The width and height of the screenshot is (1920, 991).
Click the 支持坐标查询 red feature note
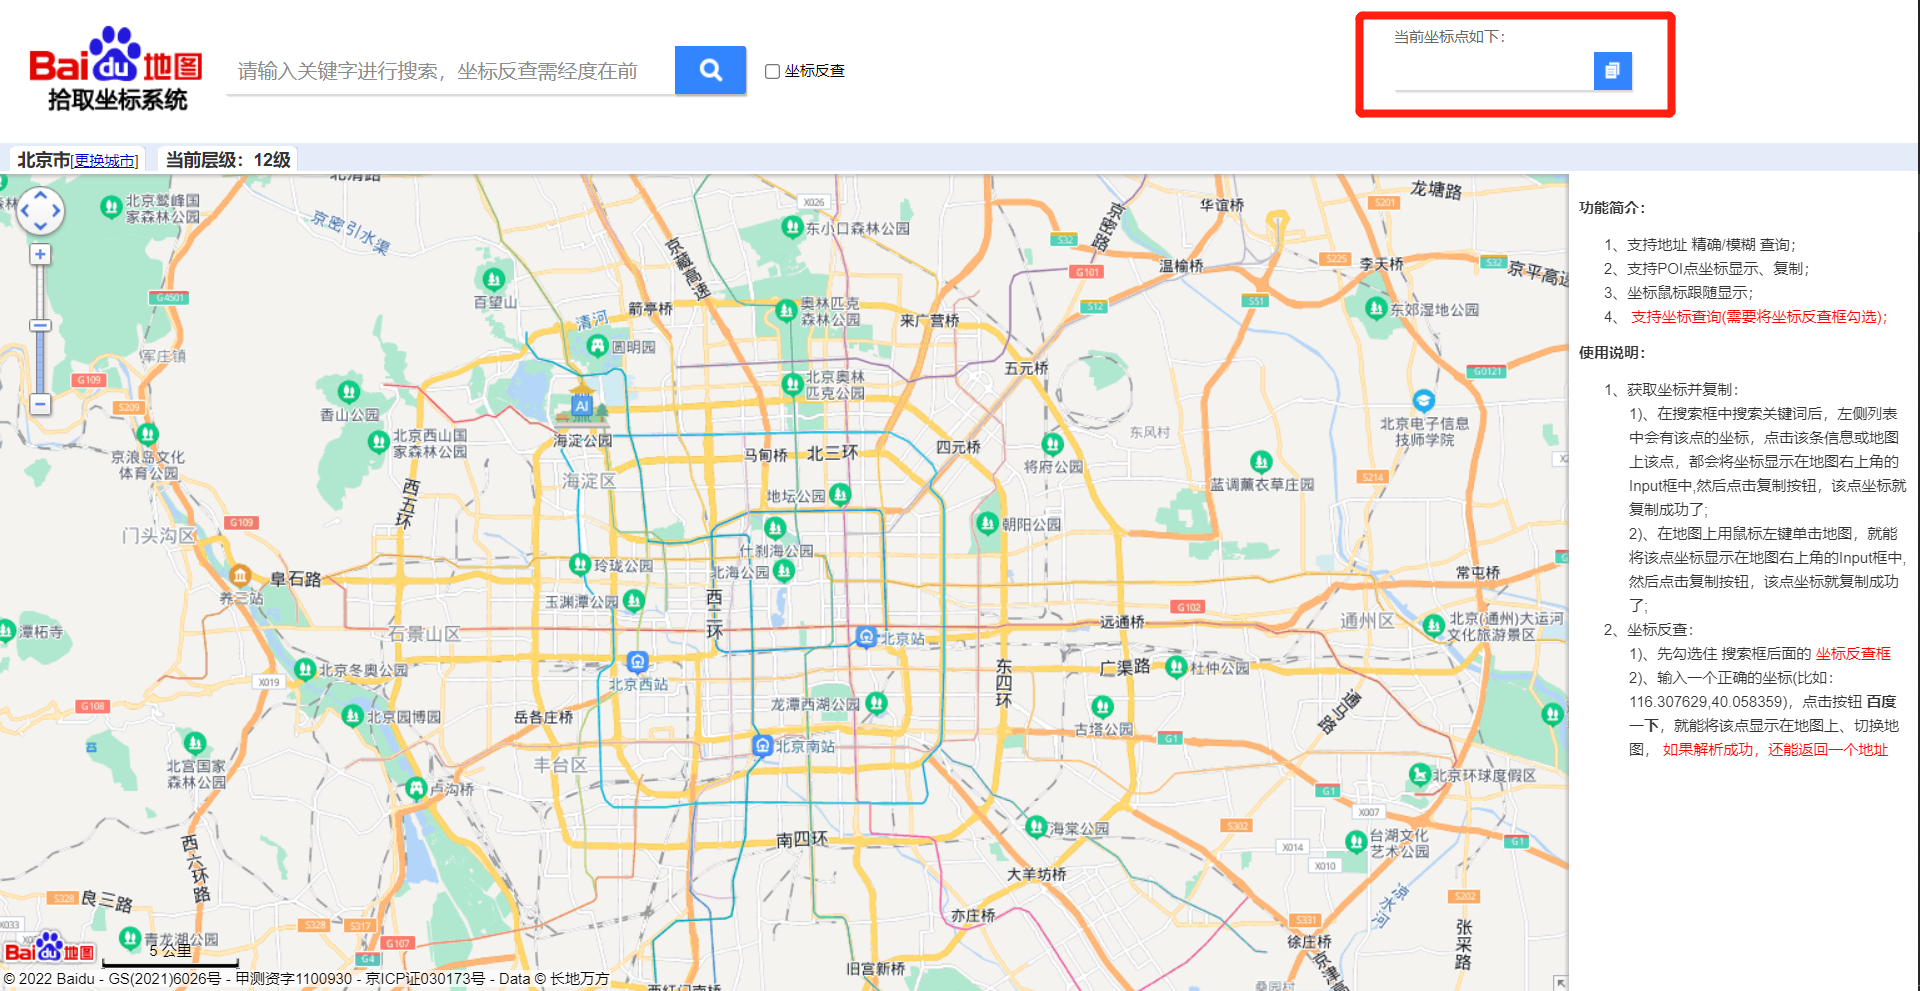point(1759,317)
